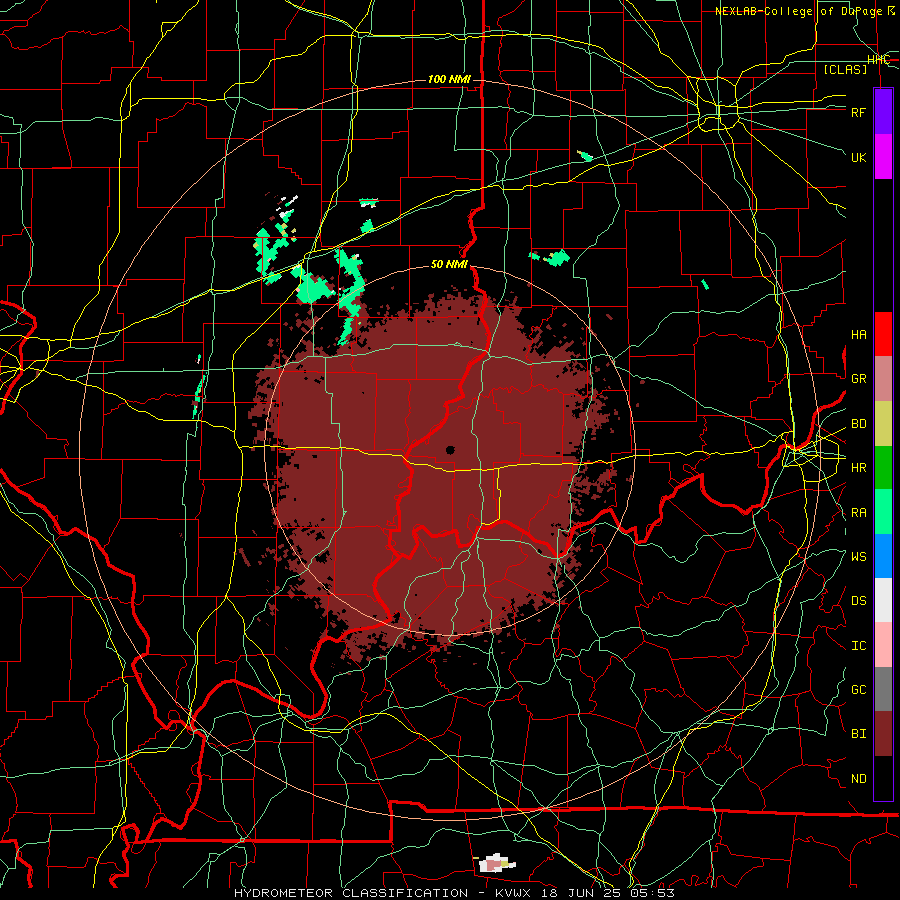Click the IC light pink legend swatch
Screen dimensions: 900x900
[x=883, y=645]
